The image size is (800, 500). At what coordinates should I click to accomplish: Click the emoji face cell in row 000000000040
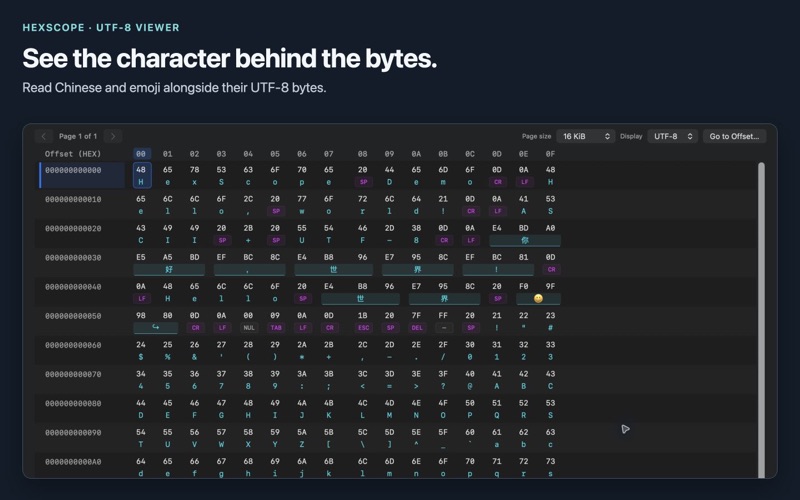click(x=538, y=298)
